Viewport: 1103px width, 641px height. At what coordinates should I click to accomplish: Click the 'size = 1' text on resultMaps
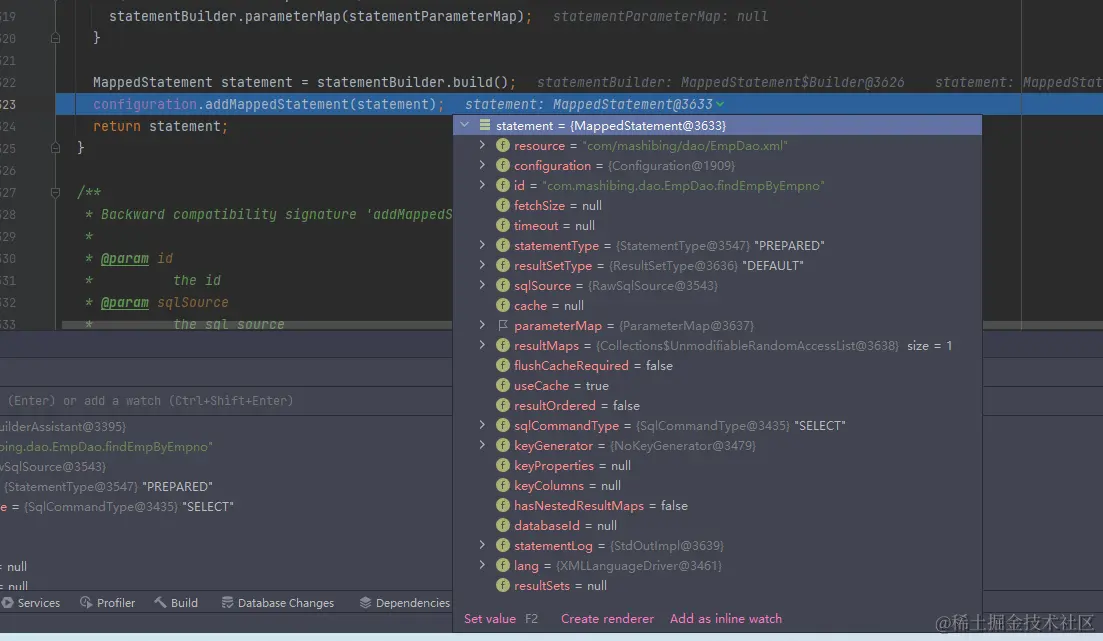point(929,345)
